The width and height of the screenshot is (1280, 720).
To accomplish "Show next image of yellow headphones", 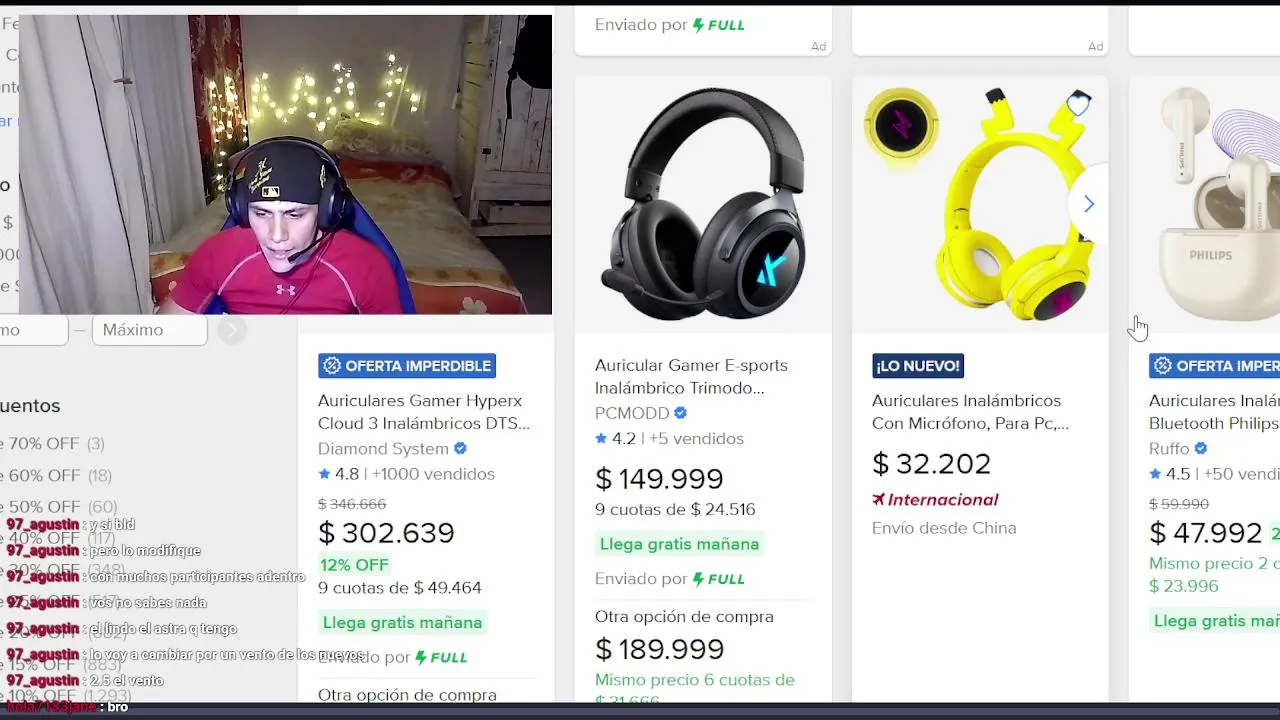I will point(1089,204).
